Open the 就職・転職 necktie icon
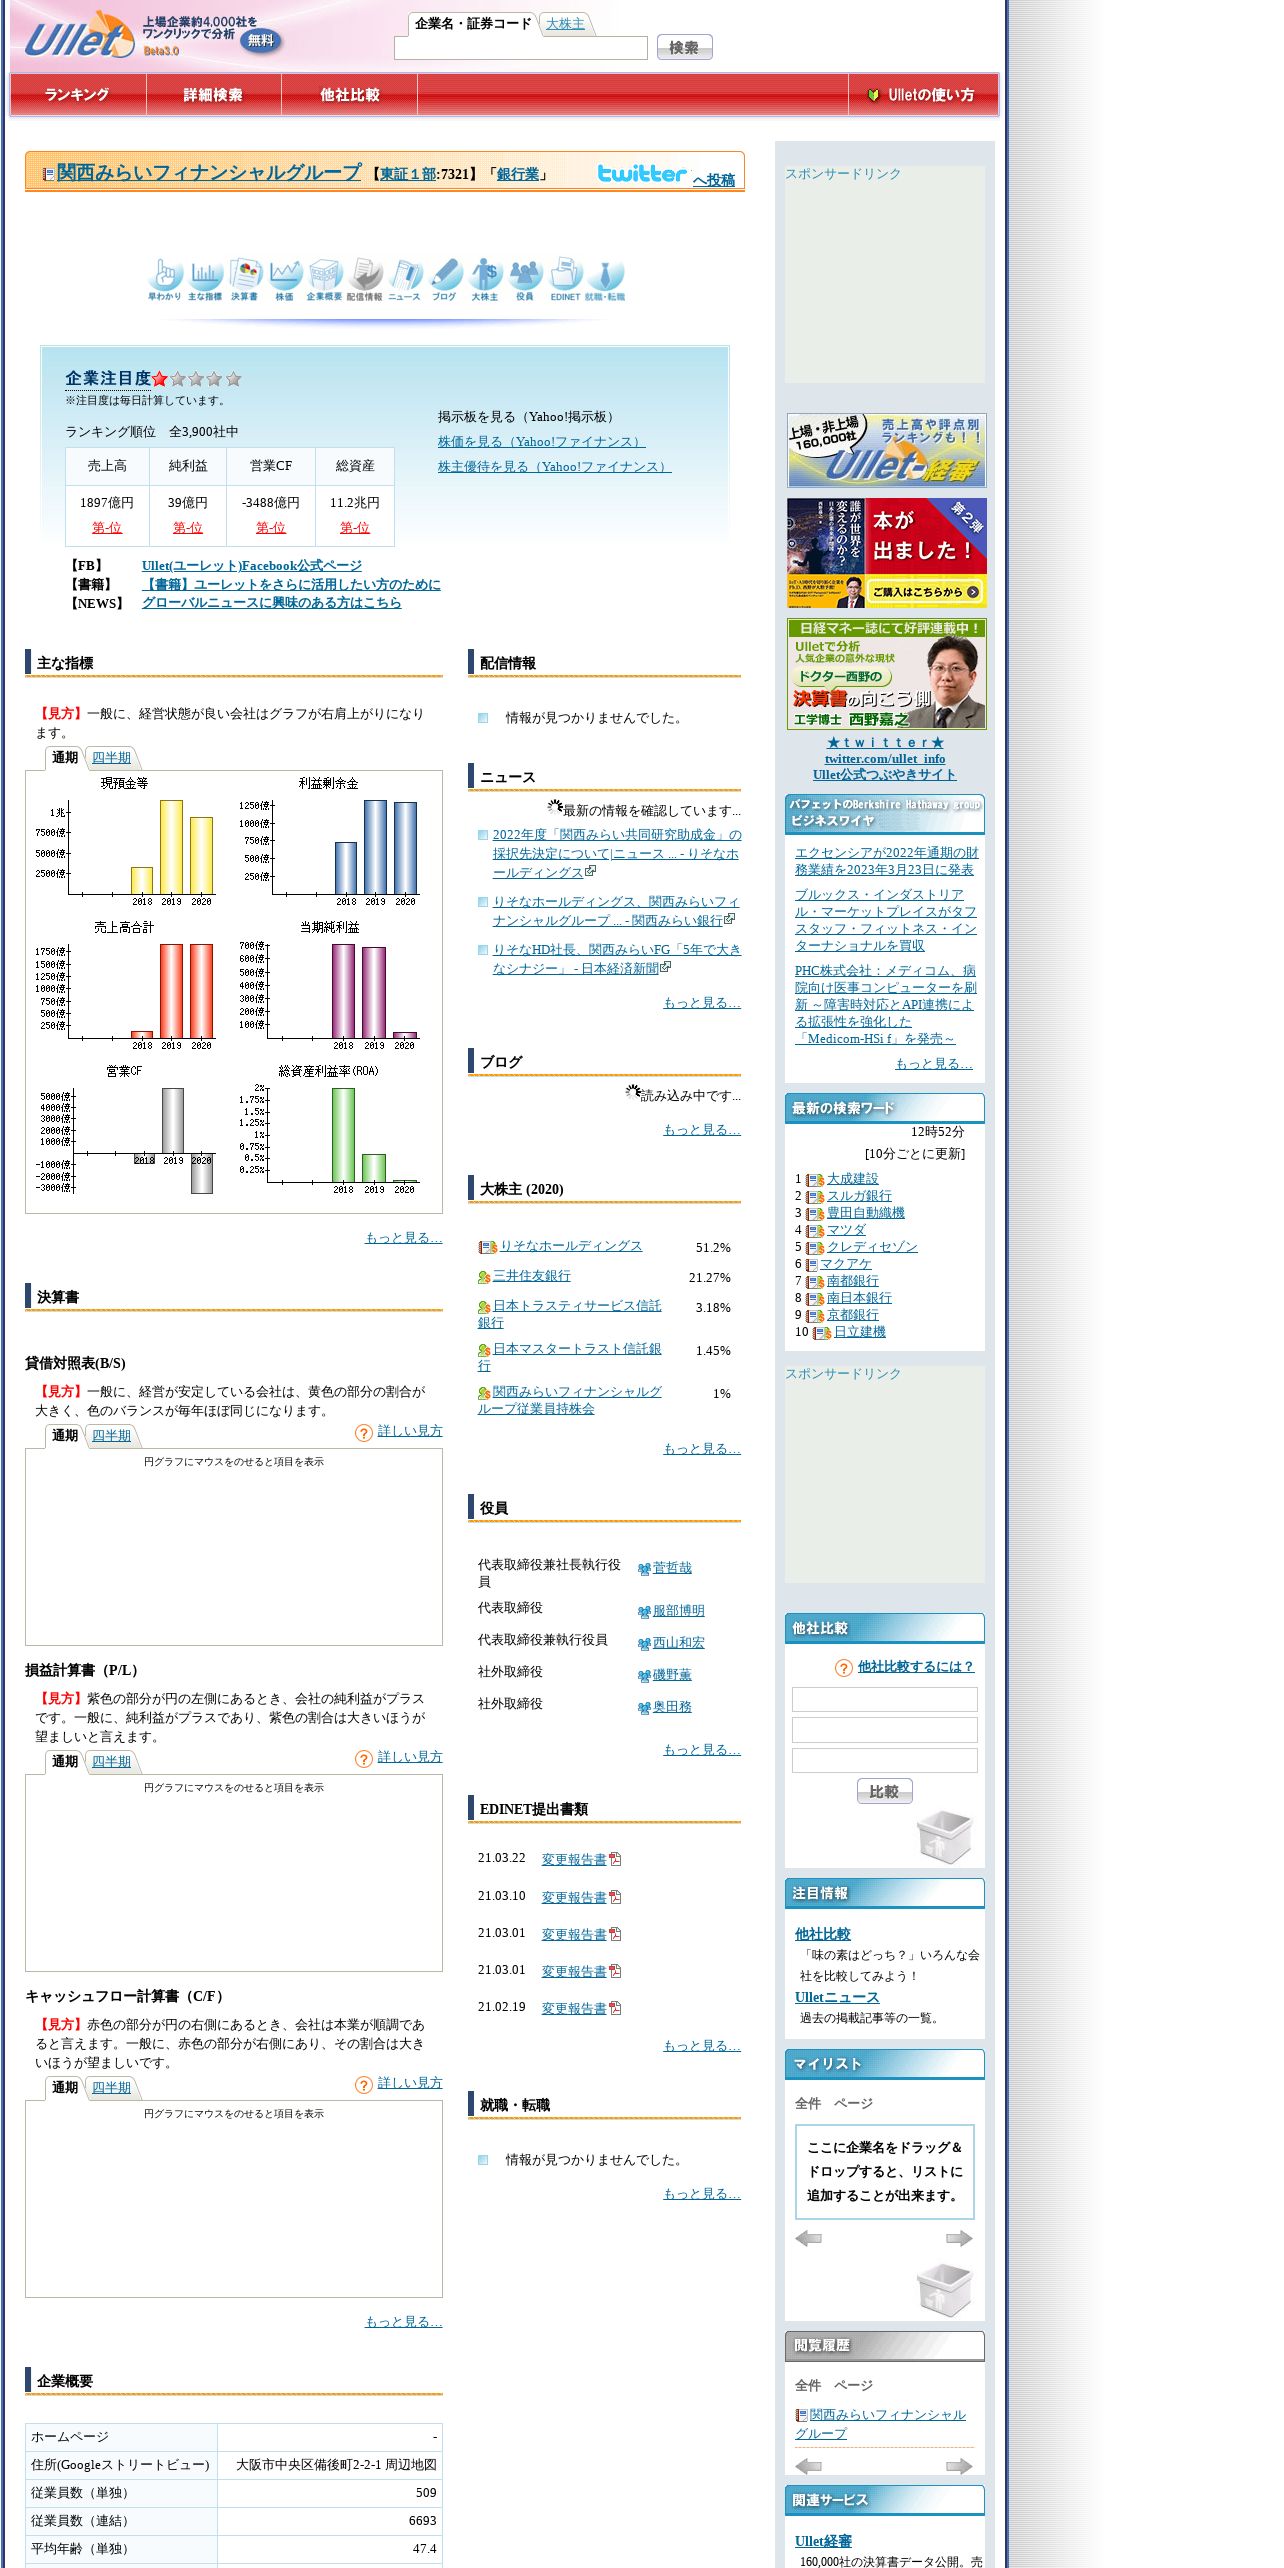The image size is (1284, 2568). click(605, 279)
